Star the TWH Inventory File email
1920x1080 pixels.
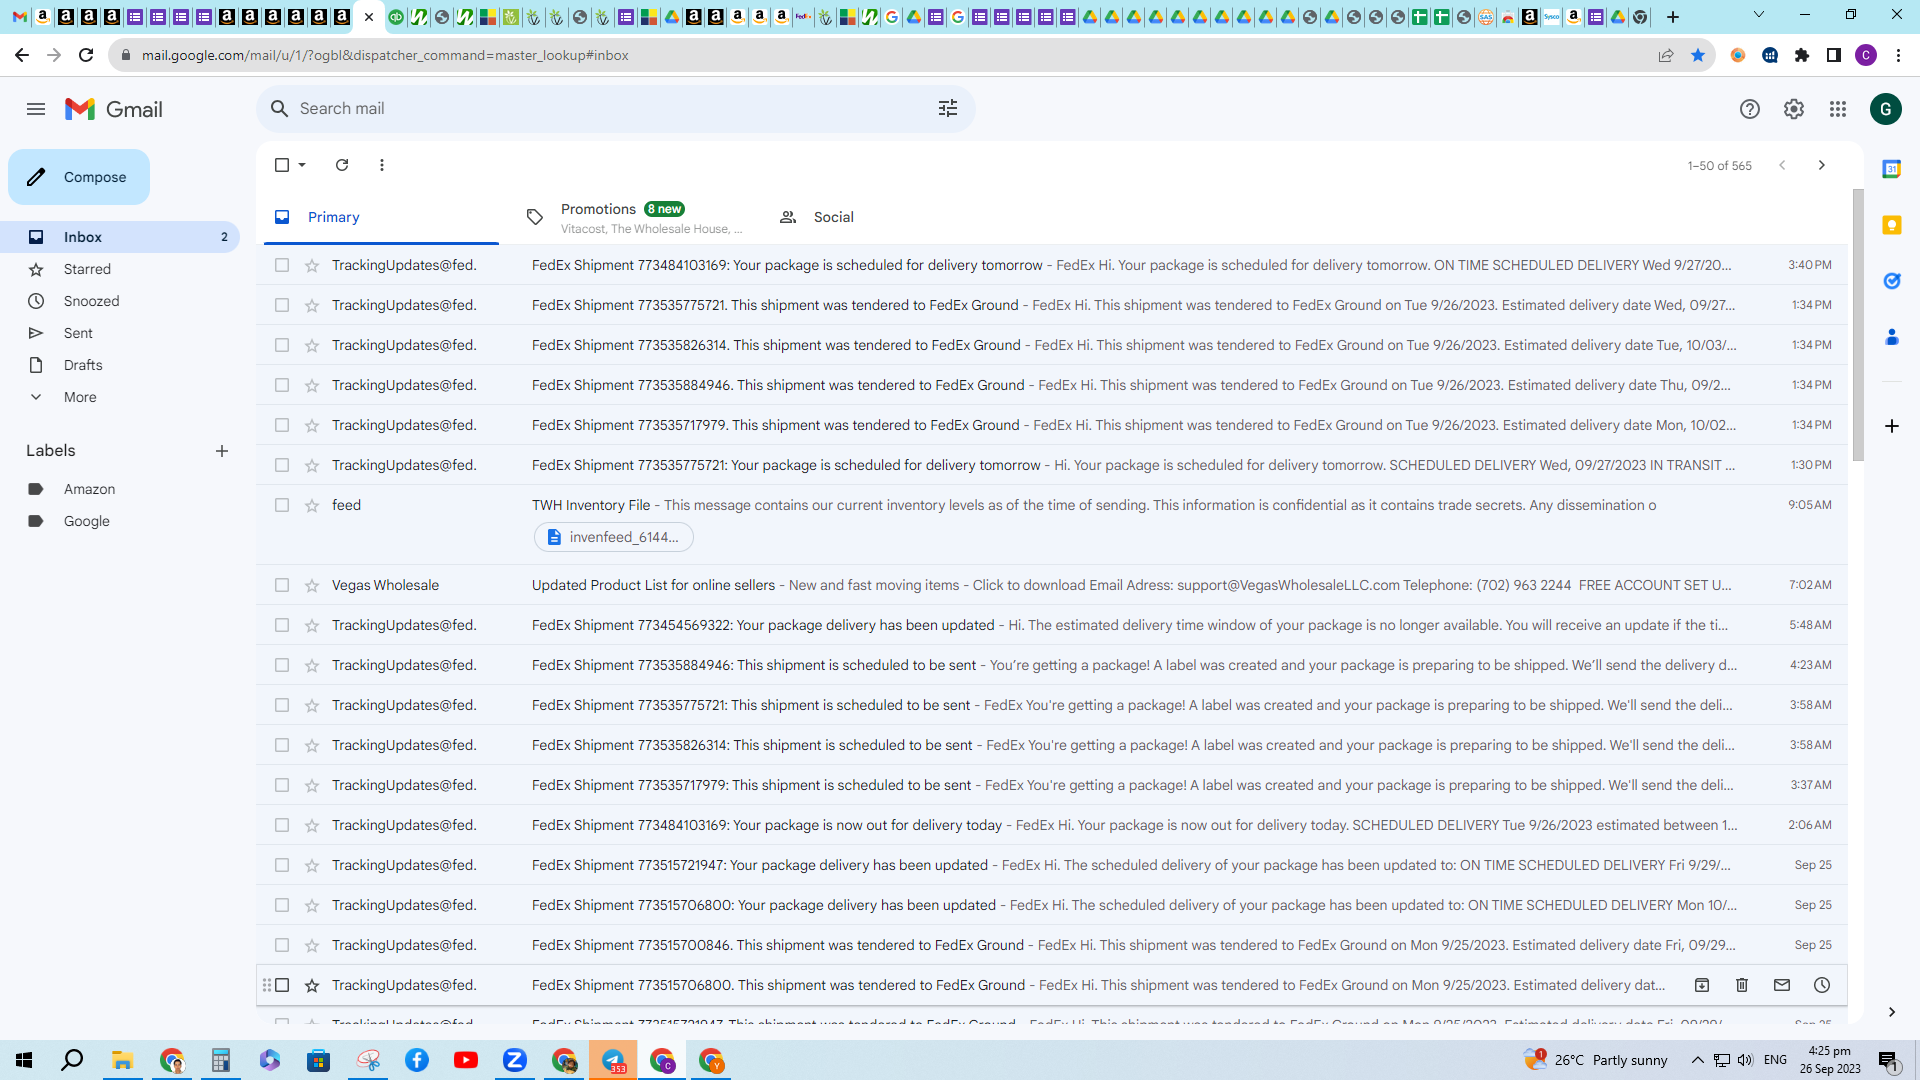click(312, 505)
